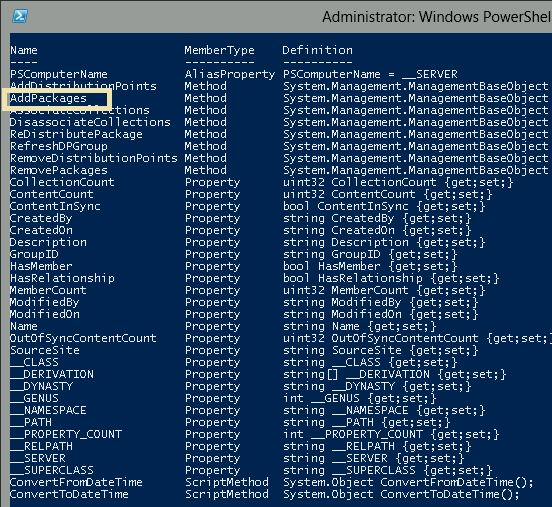
Task: Click the DisassociateCollections method name
Action: pyautogui.click(x=90, y=122)
